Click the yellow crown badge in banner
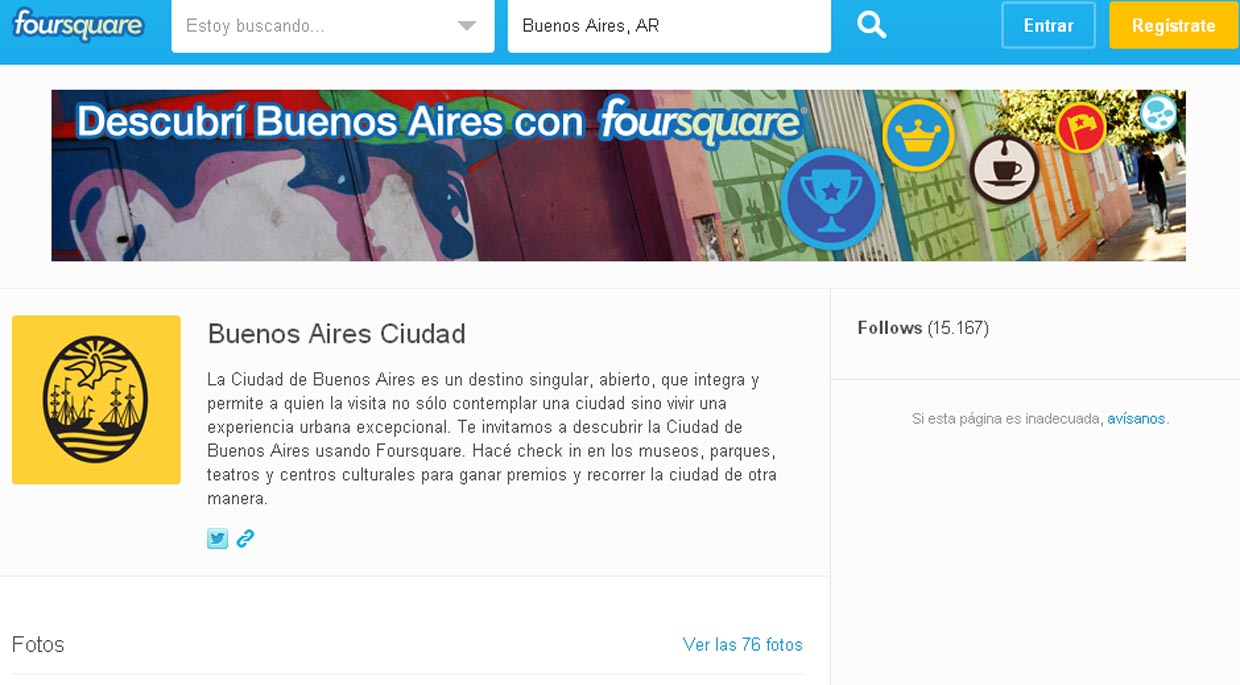This screenshot has width=1240, height=685. (918, 136)
